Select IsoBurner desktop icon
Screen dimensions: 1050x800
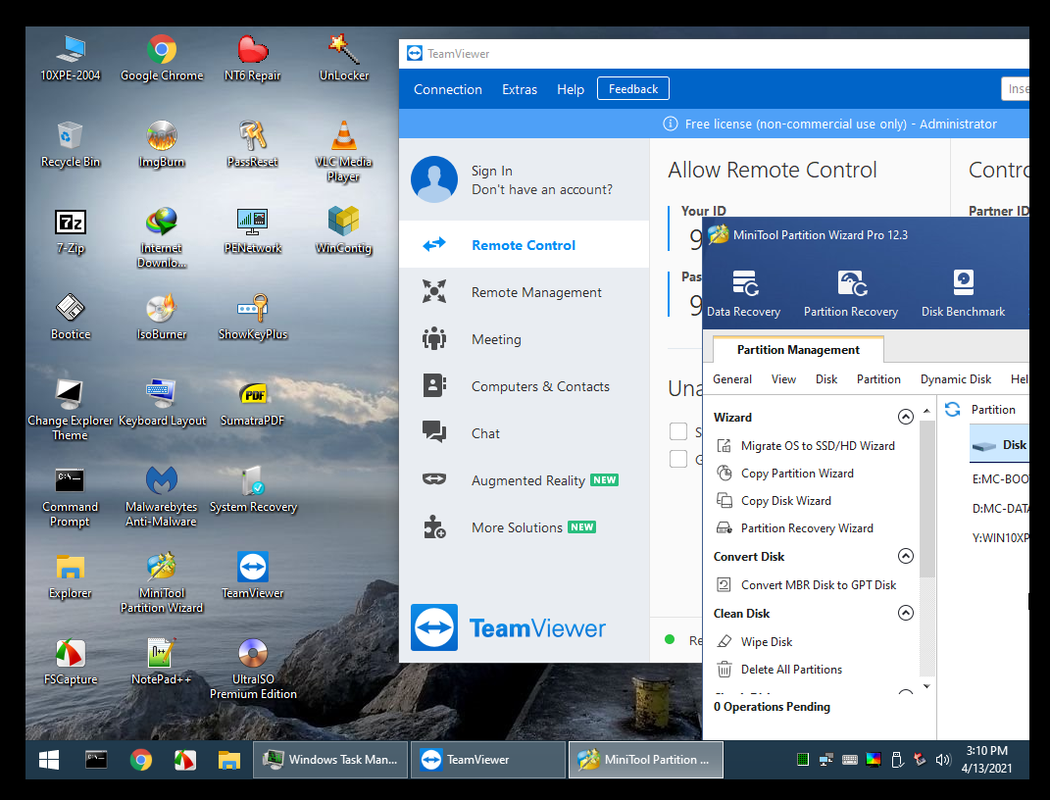161,317
